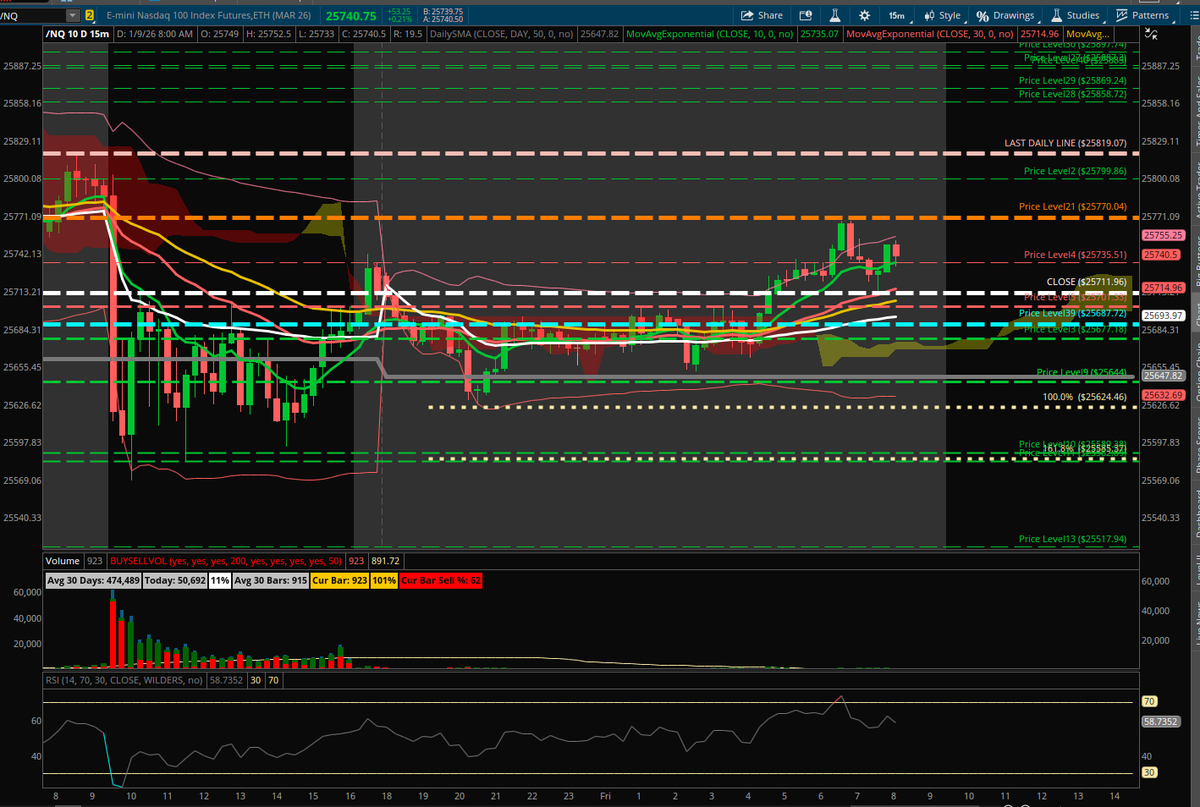Click the Share chart icon button

762,15
